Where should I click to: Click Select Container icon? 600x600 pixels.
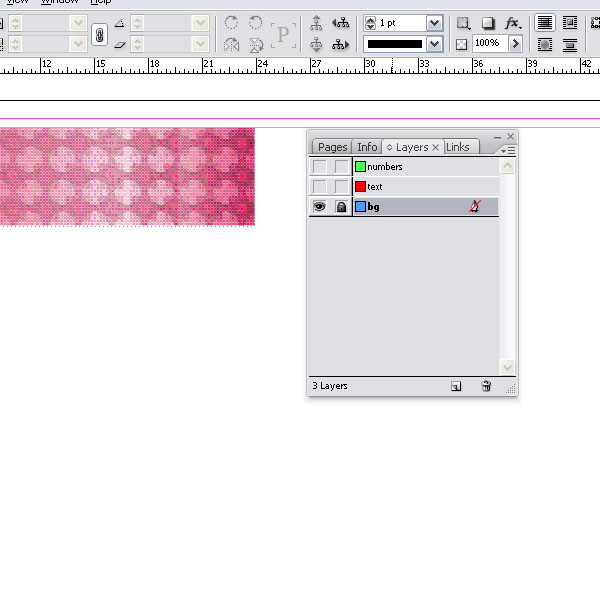click(316, 23)
